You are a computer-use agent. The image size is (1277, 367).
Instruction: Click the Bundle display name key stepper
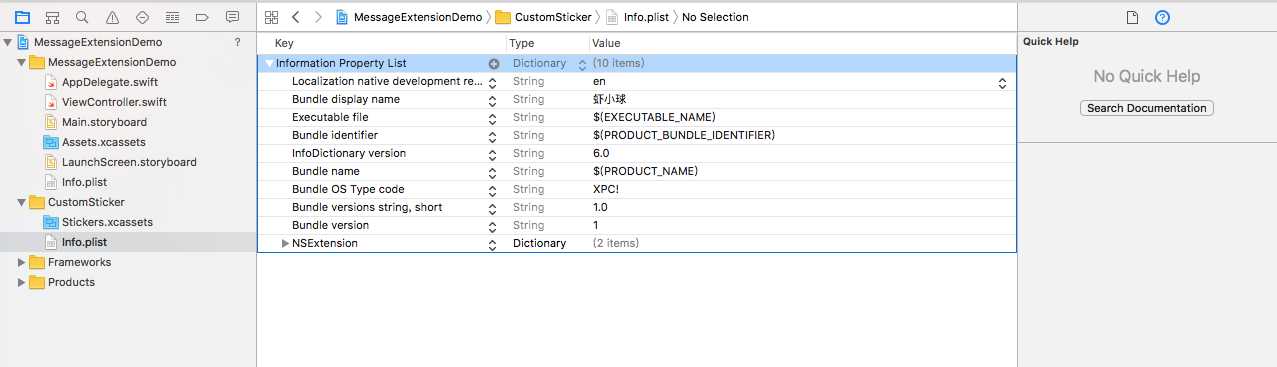(492, 100)
